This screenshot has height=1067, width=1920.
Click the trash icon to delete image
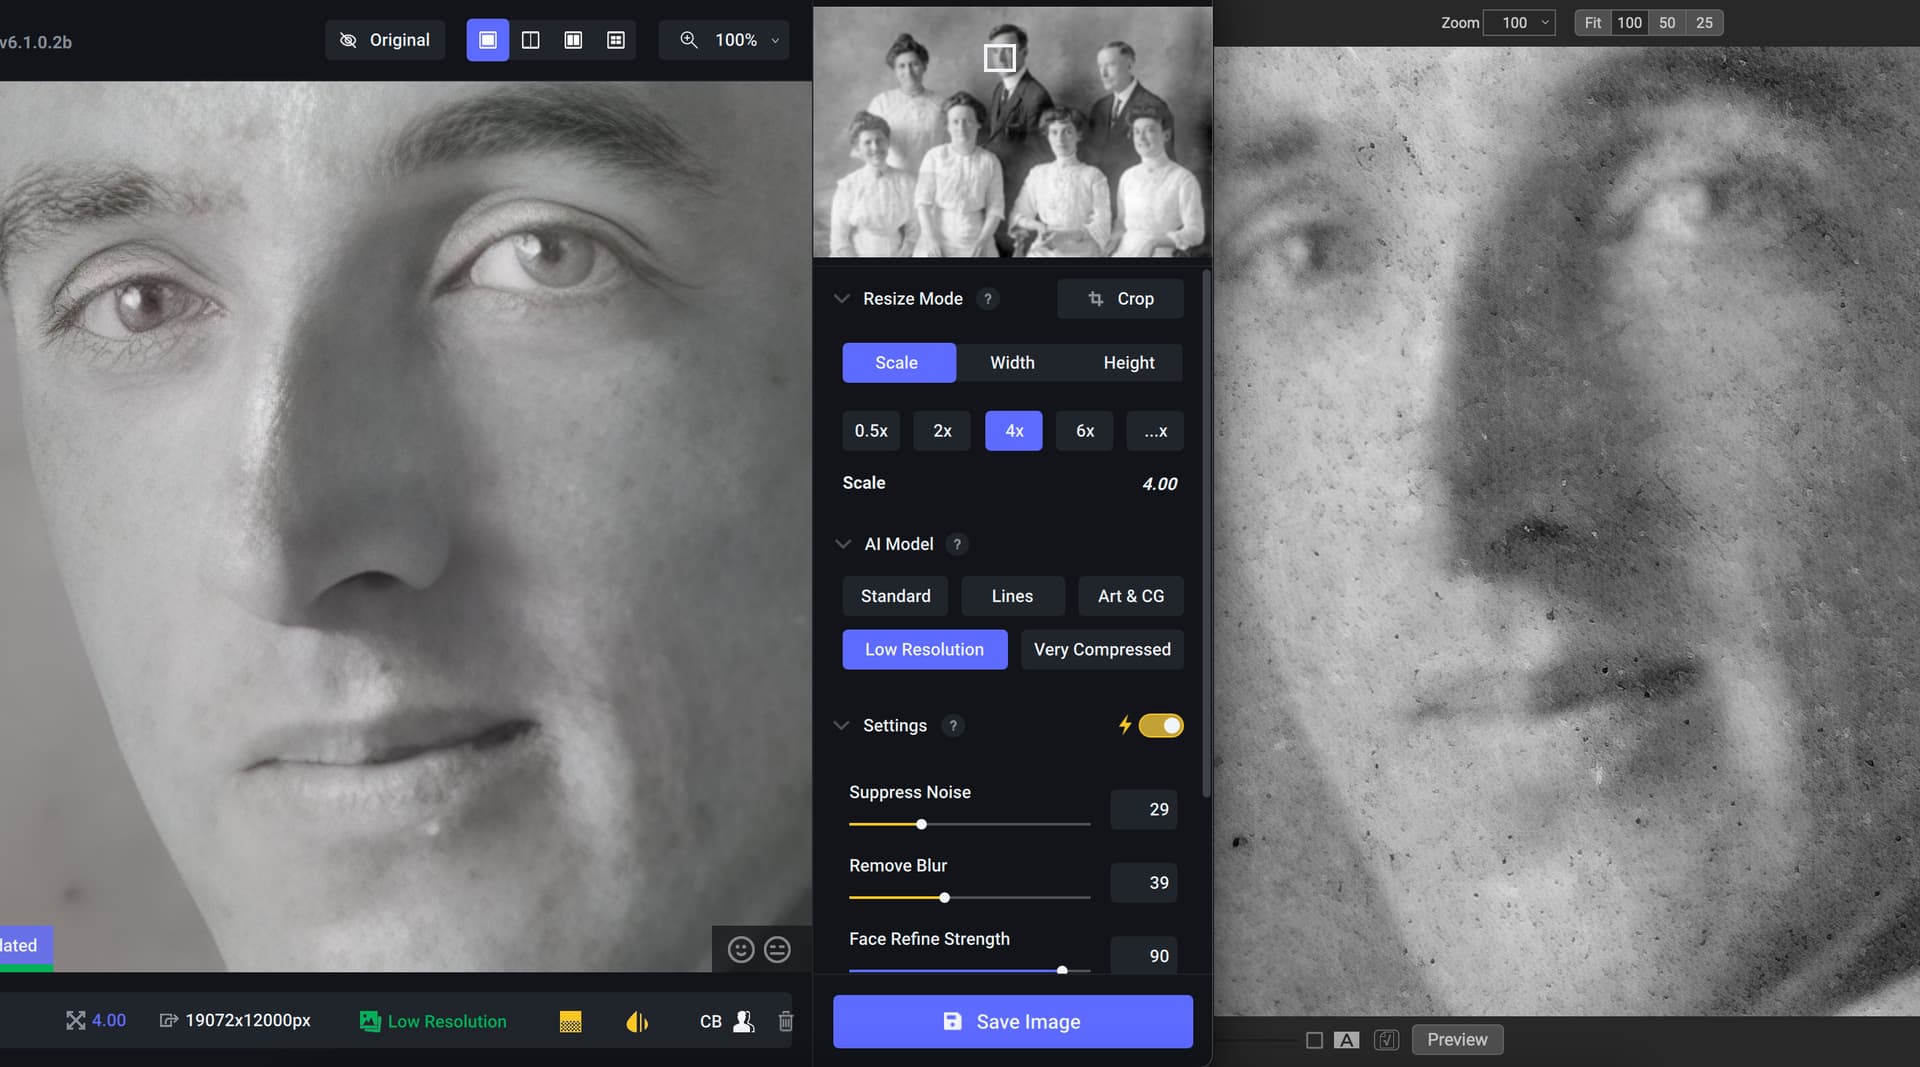tap(786, 1021)
